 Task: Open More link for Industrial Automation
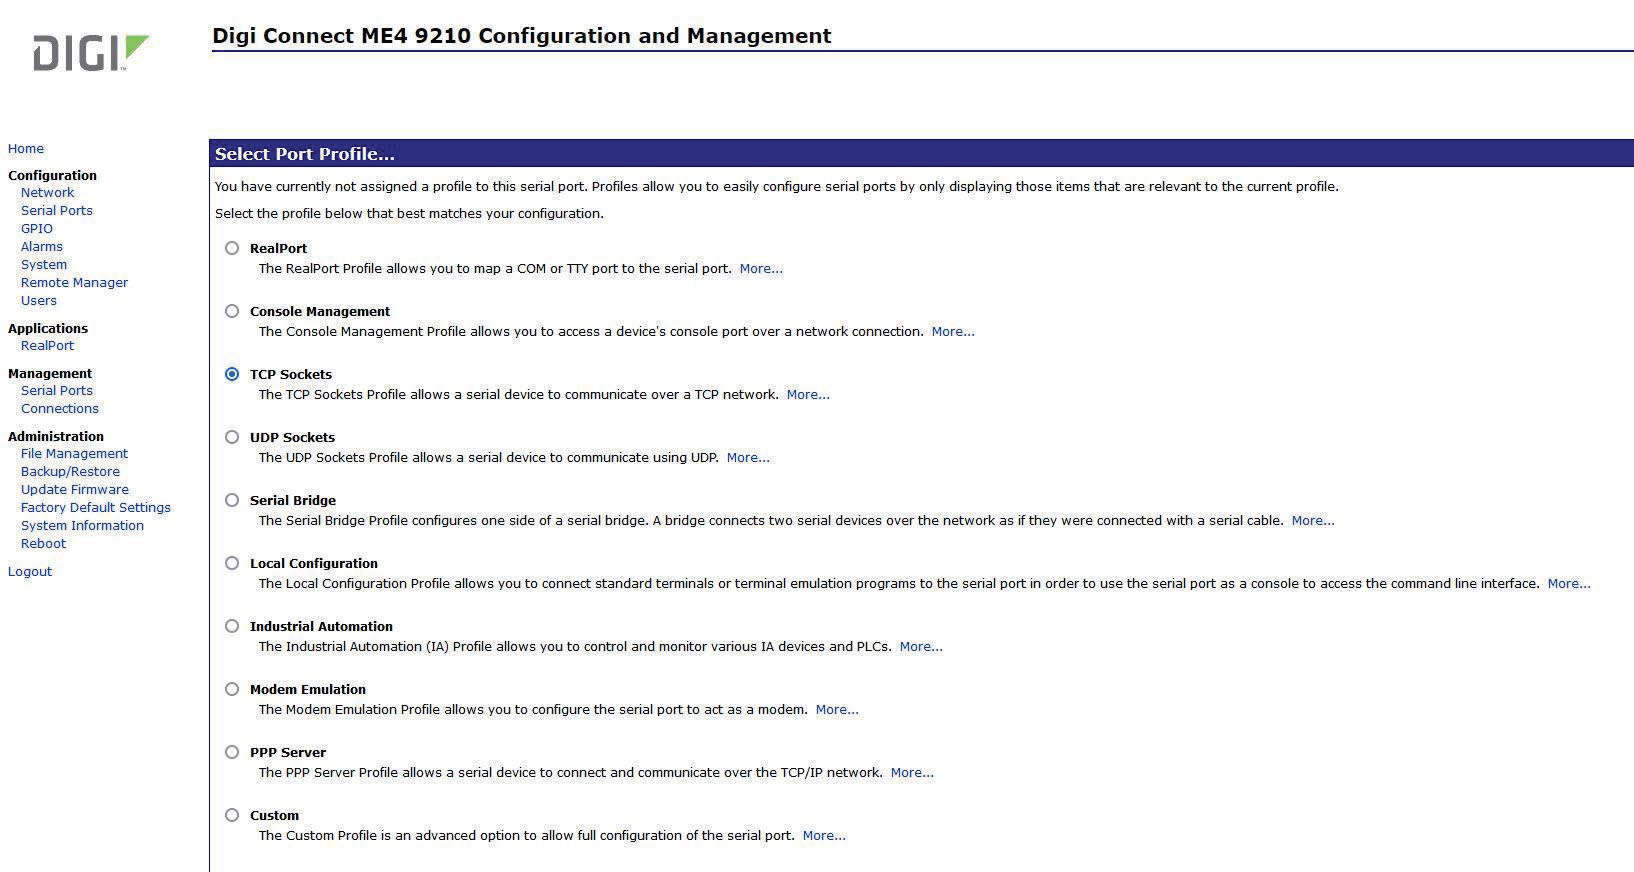pos(921,647)
